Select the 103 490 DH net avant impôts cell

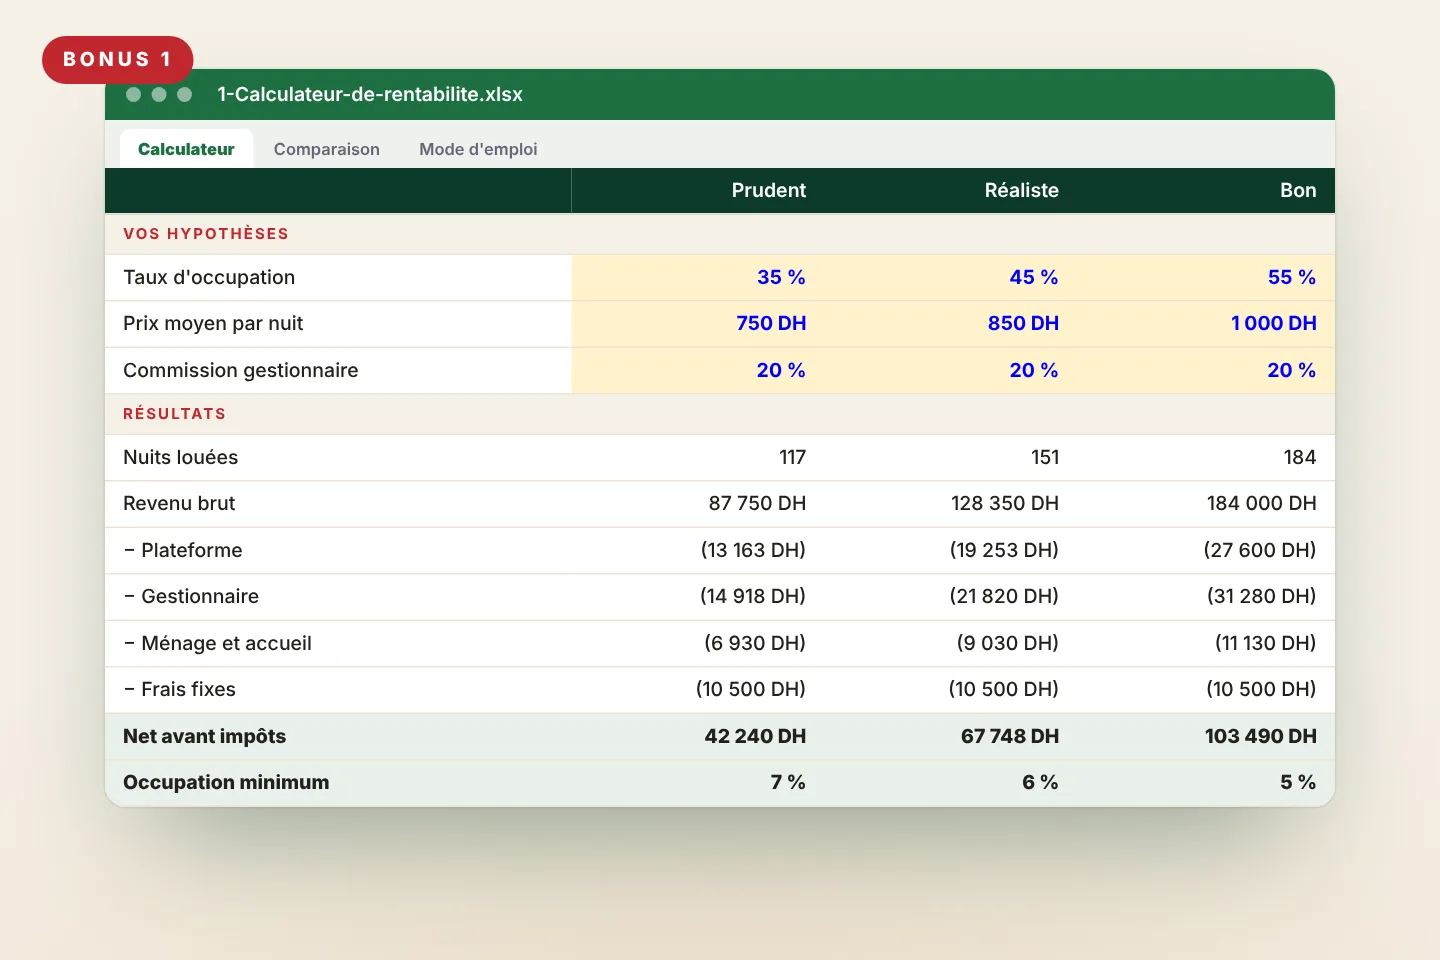click(1206, 736)
